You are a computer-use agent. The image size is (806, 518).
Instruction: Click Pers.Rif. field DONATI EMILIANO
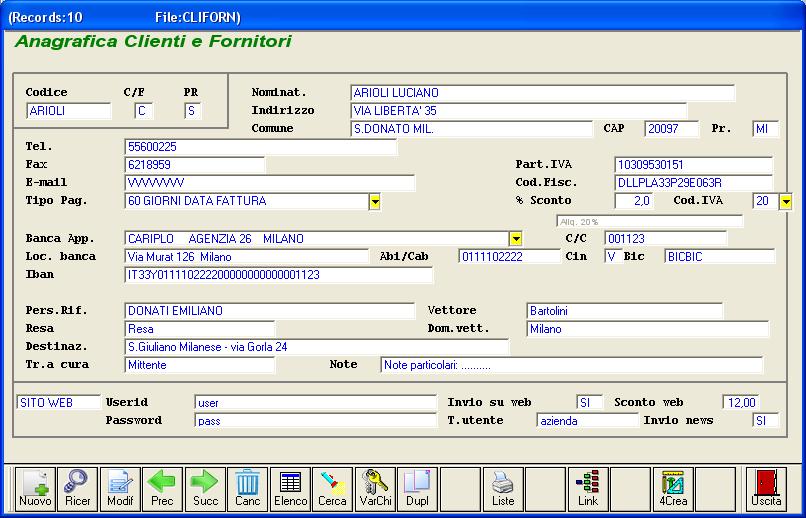(269, 311)
